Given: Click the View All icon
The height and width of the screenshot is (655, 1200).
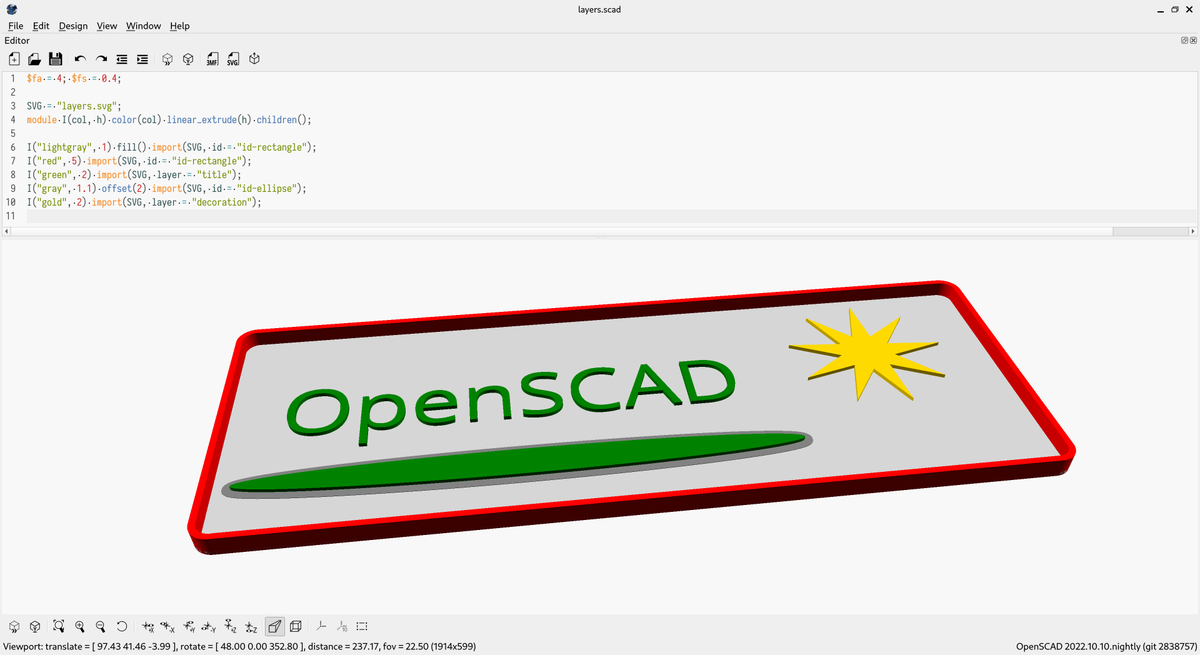Looking at the screenshot, I should [x=59, y=627].
